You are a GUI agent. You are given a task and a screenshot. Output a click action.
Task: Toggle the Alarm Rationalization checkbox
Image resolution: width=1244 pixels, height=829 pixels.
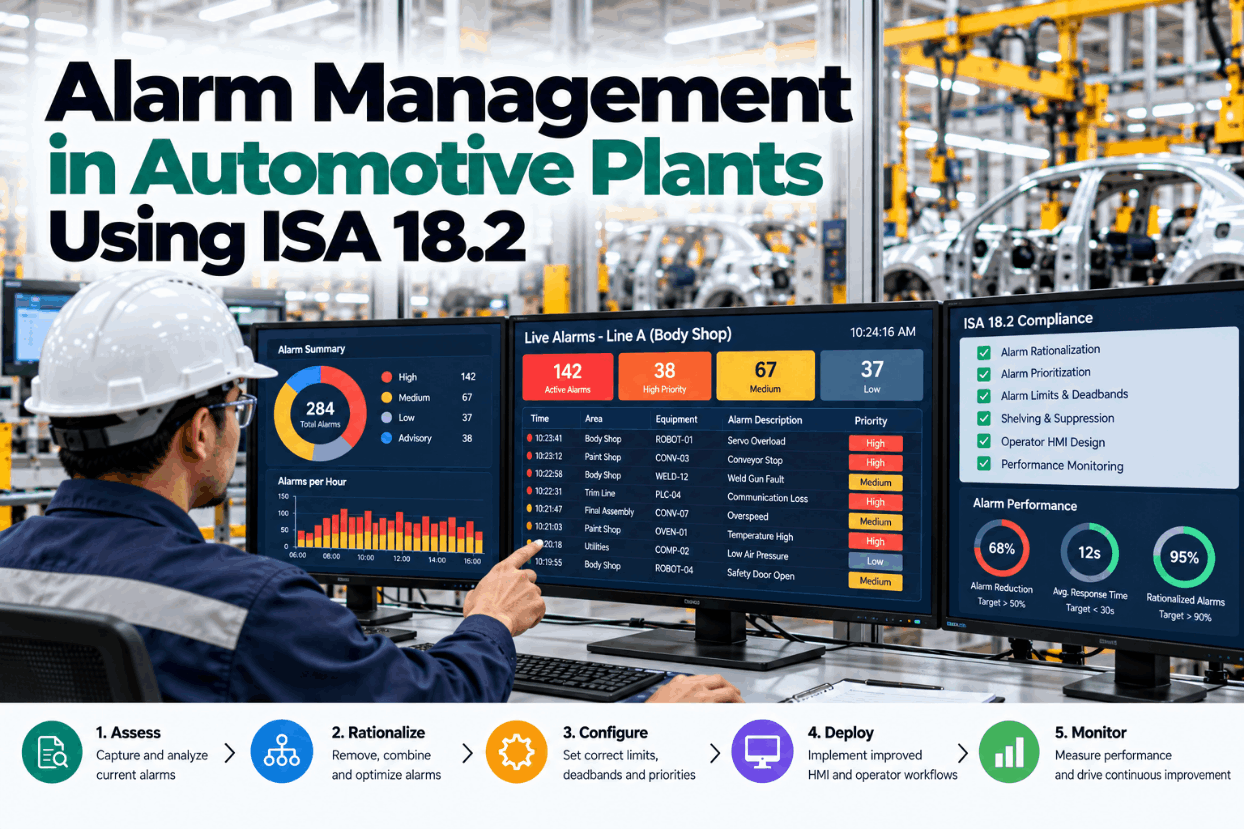983,352
